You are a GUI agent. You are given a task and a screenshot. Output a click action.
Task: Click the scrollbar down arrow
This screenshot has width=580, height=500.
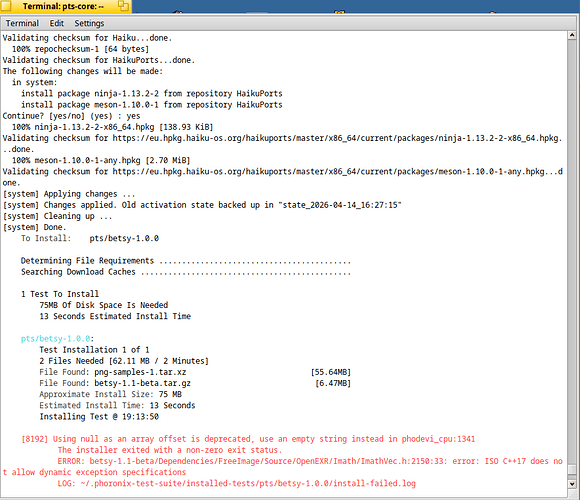tap(572, 484)
